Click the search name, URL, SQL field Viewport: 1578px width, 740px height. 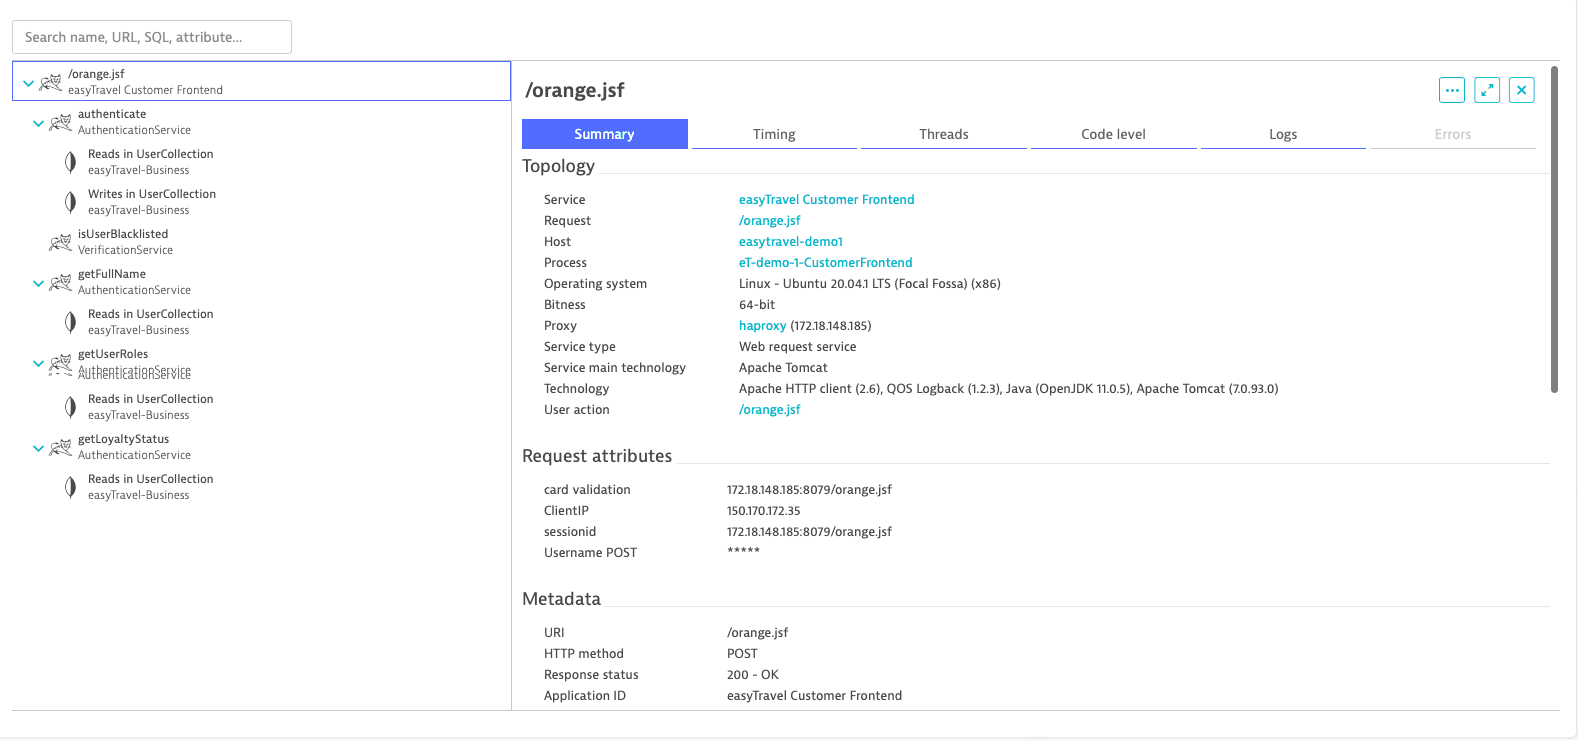[152, 37]
